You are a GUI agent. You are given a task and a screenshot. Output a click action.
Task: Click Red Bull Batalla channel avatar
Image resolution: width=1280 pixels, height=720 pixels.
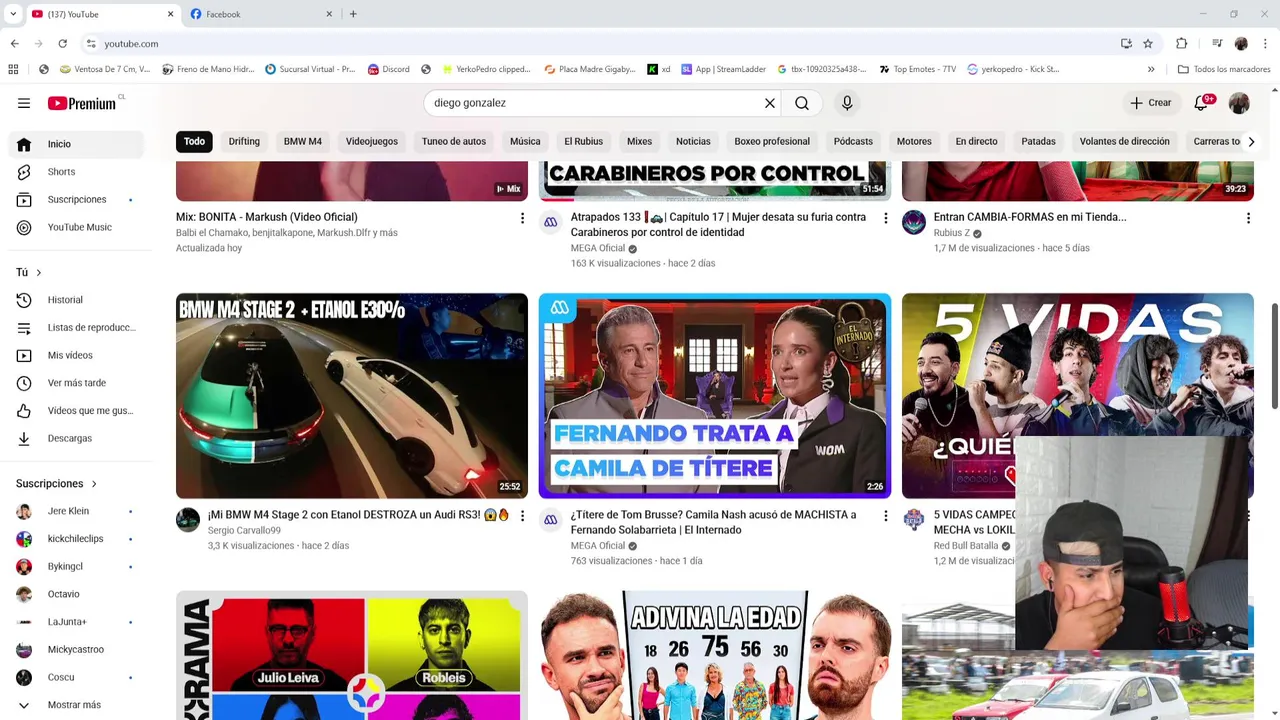coord(914,519)
